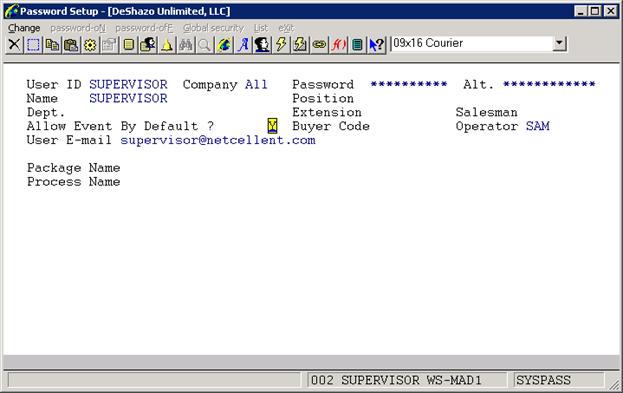The width and height of the screenshot is (623, 393).
Task: Click the SYSPASS status bar entry
Action: (x=559, y=380)
